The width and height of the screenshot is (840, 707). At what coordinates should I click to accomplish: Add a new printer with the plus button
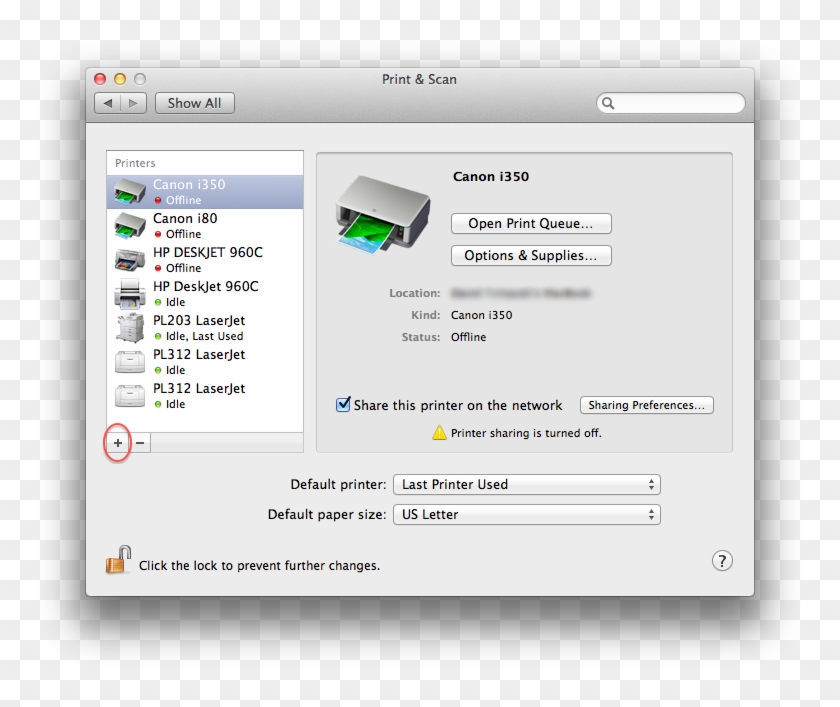click(117, 443)
